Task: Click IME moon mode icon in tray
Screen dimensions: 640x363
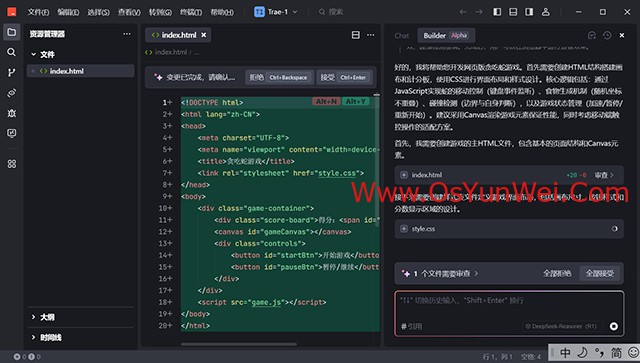Action: click(582, 352)
